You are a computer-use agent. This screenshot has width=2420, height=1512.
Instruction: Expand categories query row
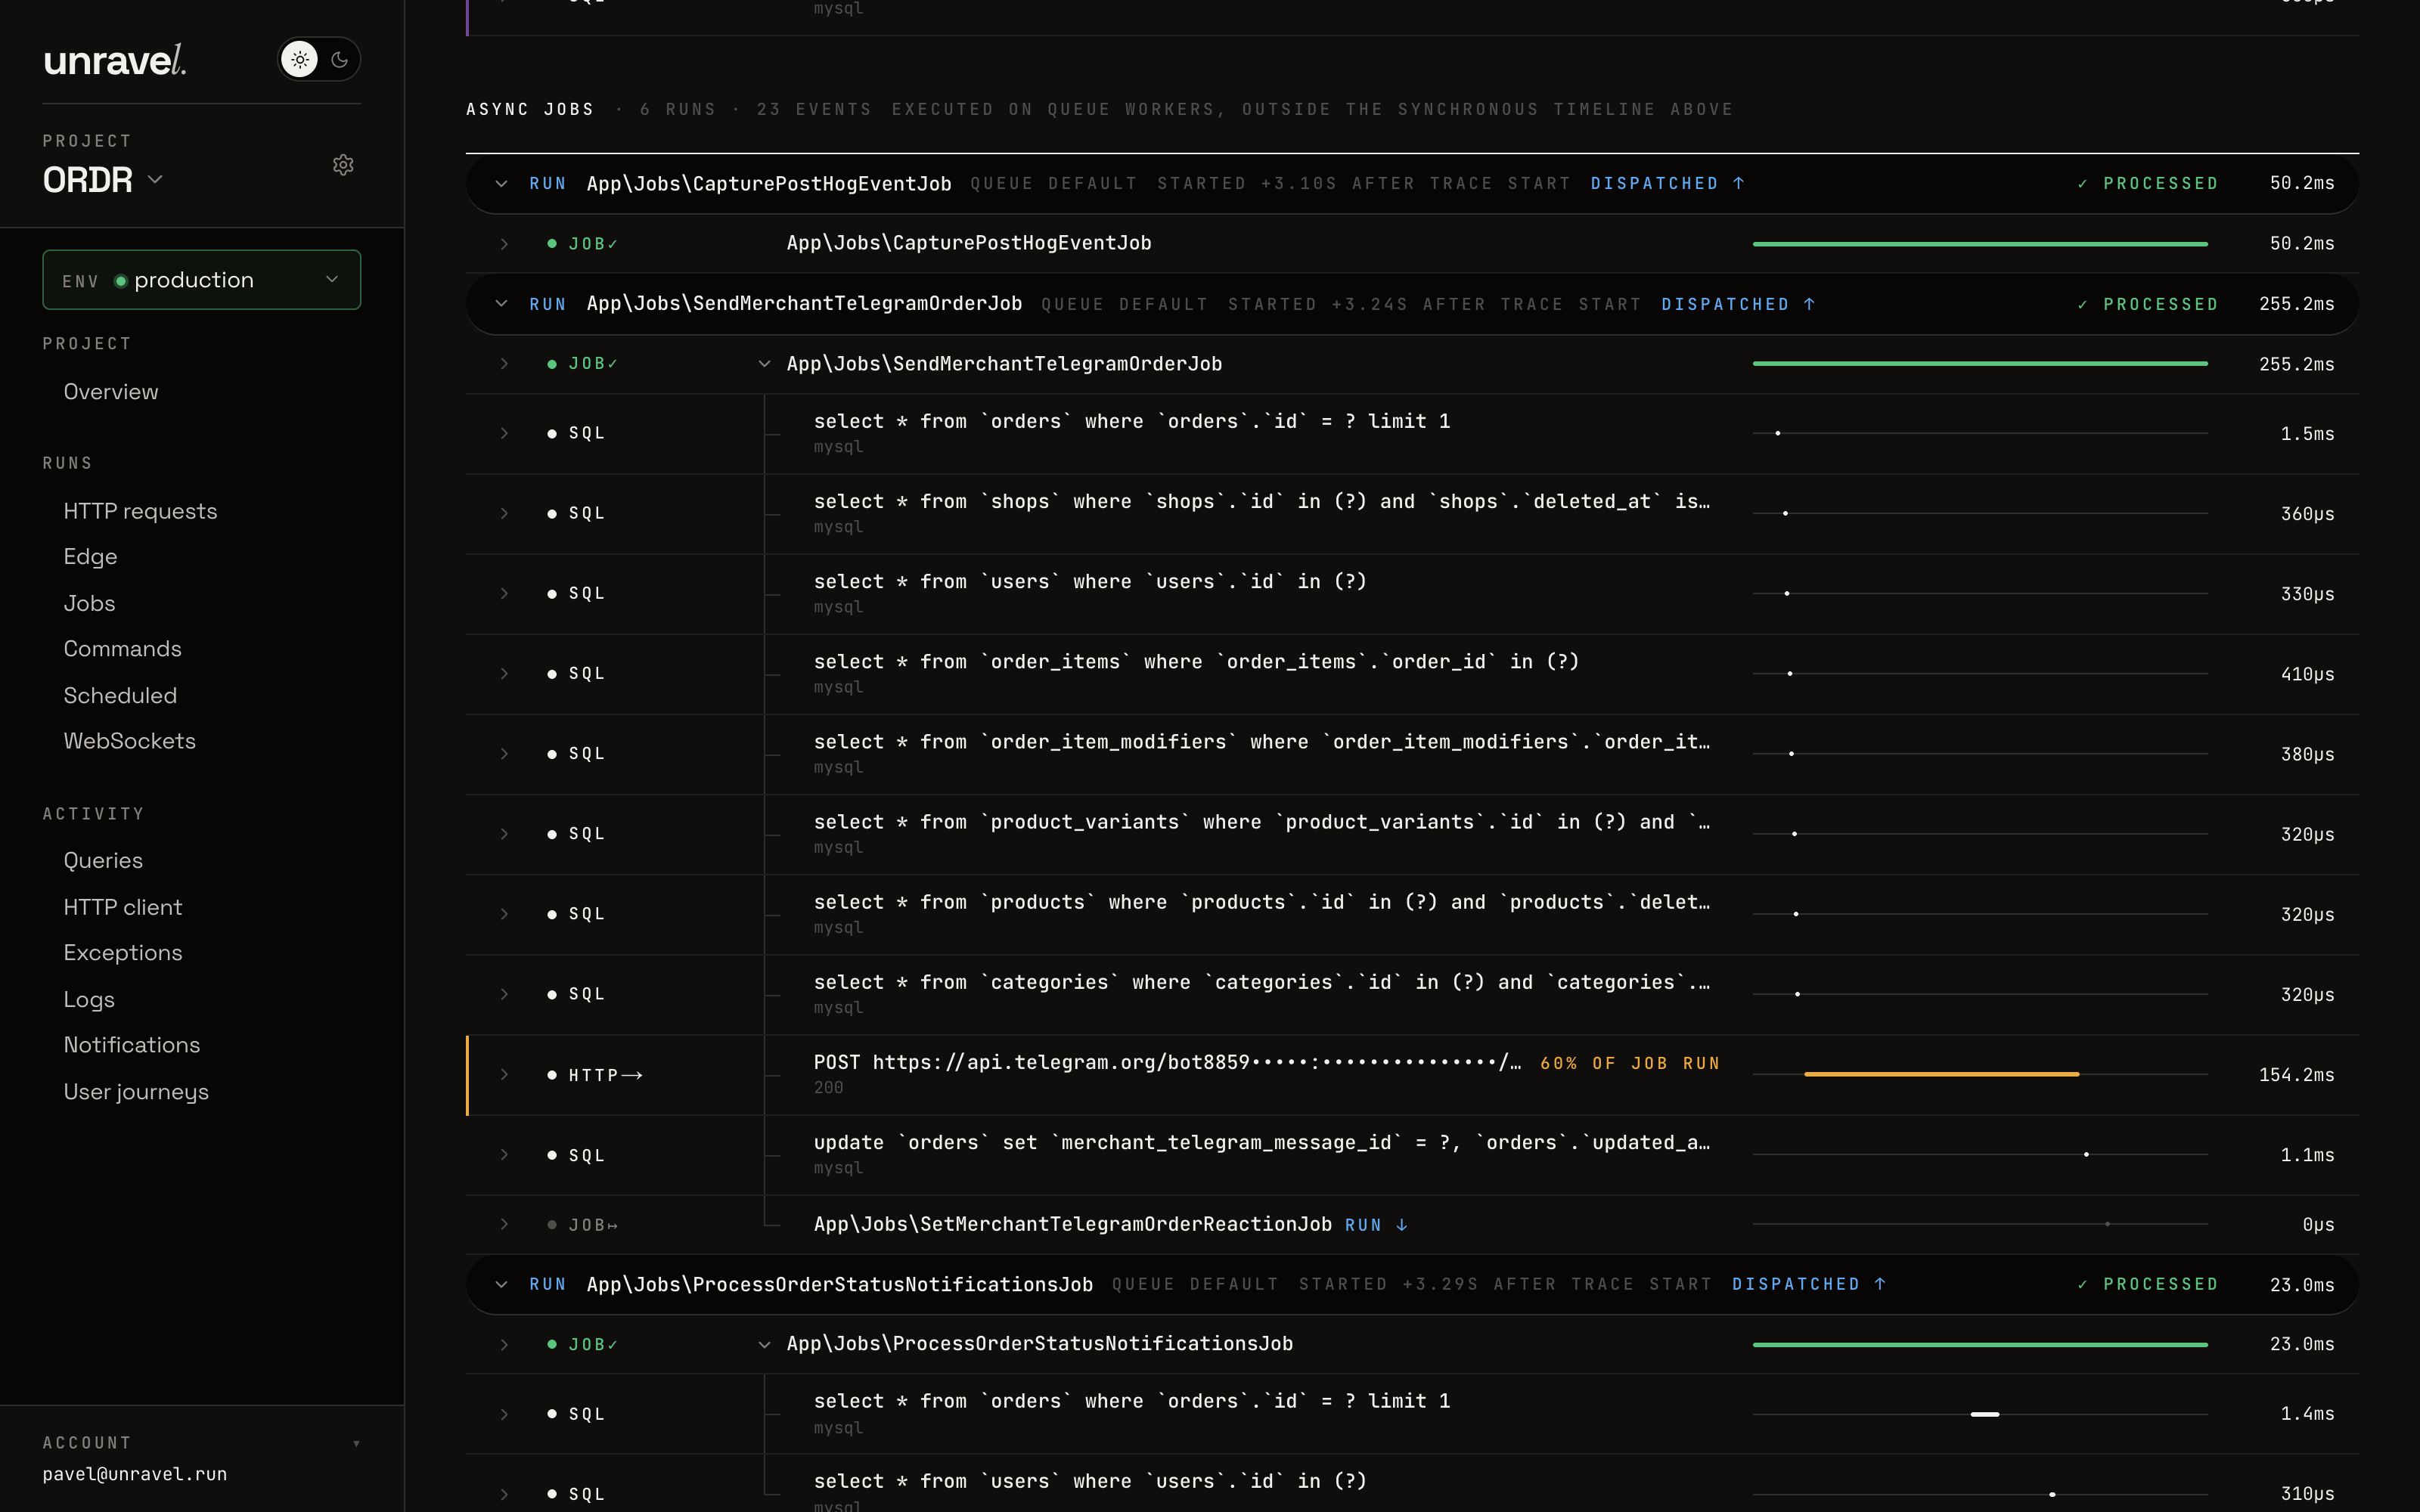504,994
